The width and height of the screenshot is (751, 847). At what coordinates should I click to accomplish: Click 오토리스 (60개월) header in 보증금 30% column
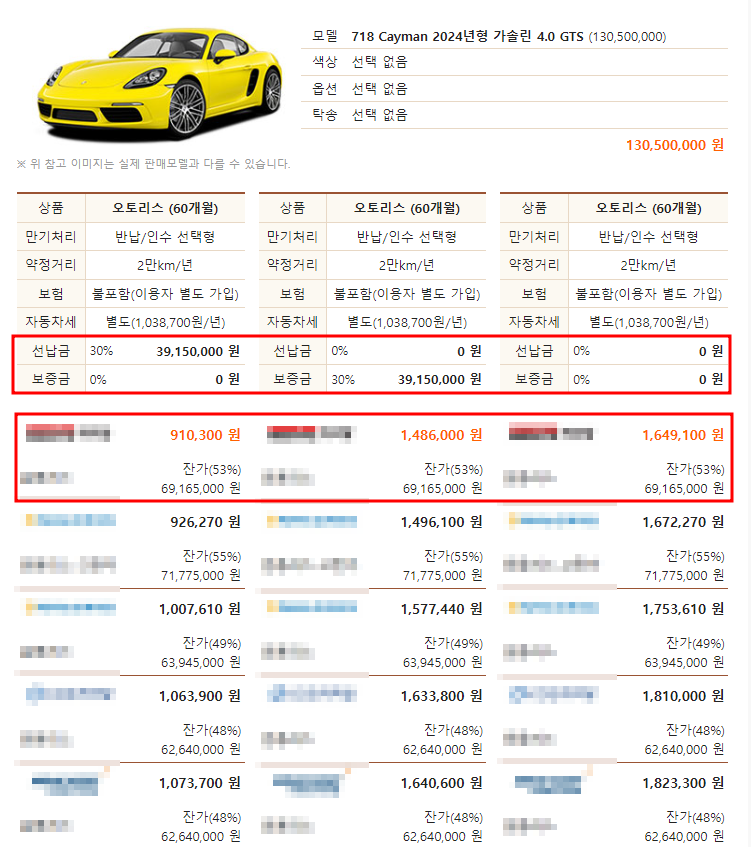(x=407, y=209)
